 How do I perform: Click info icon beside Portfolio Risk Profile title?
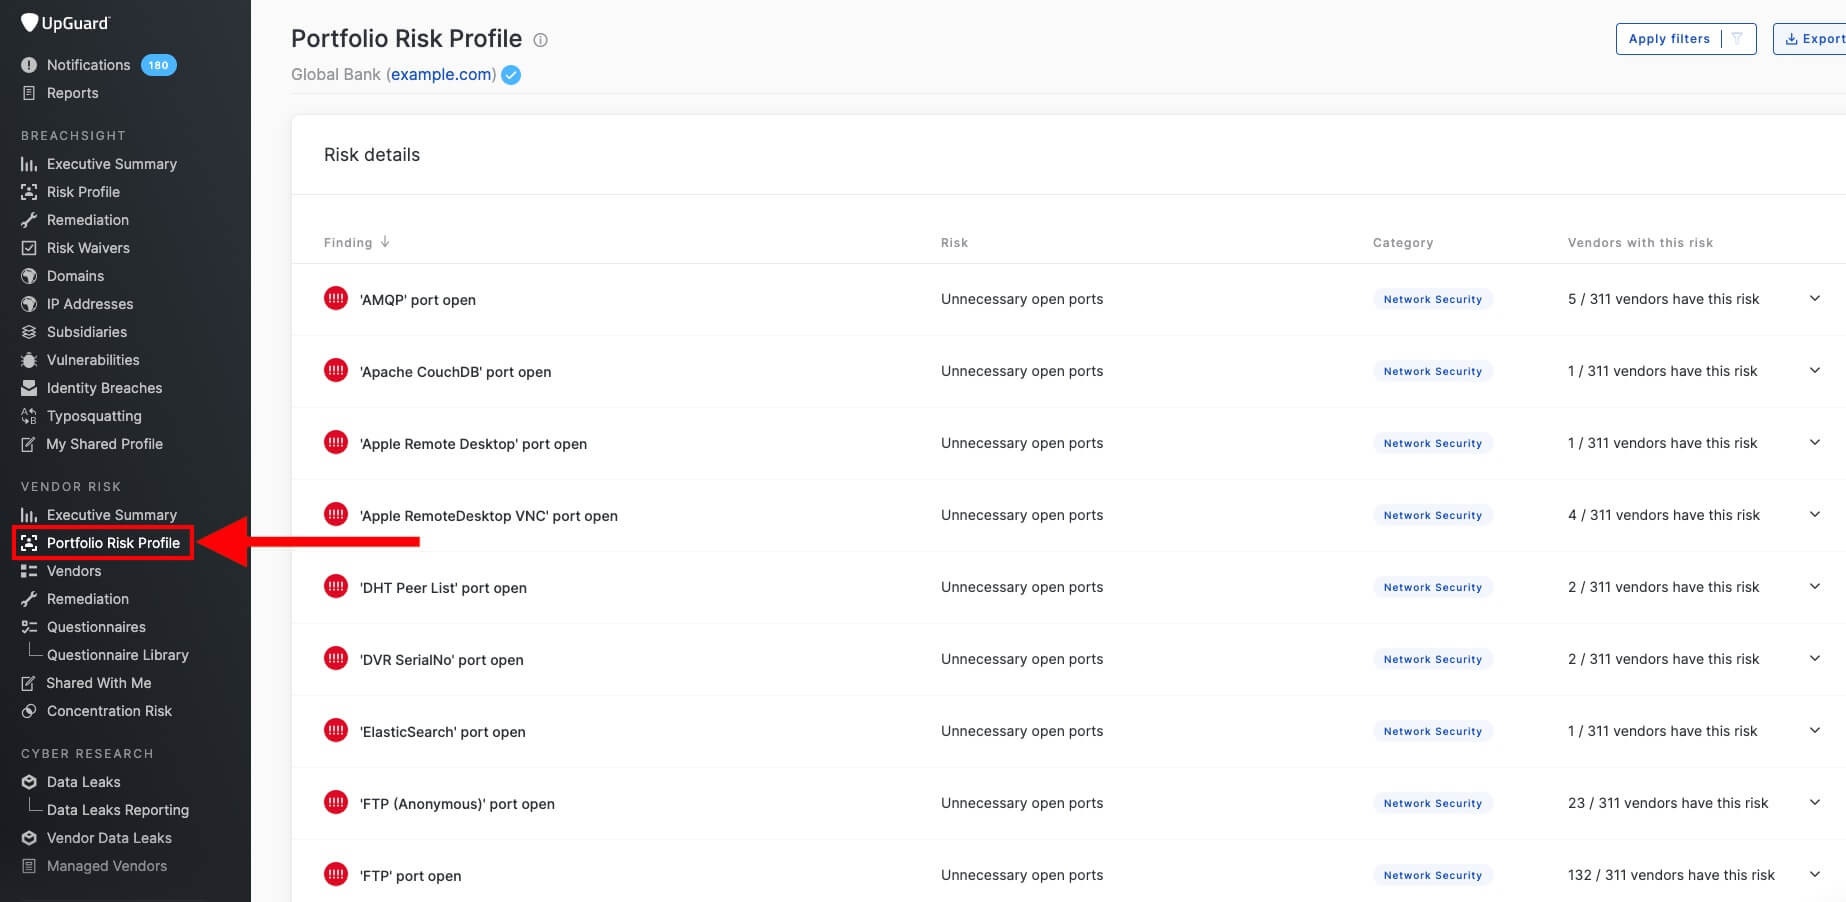point(541,40)
